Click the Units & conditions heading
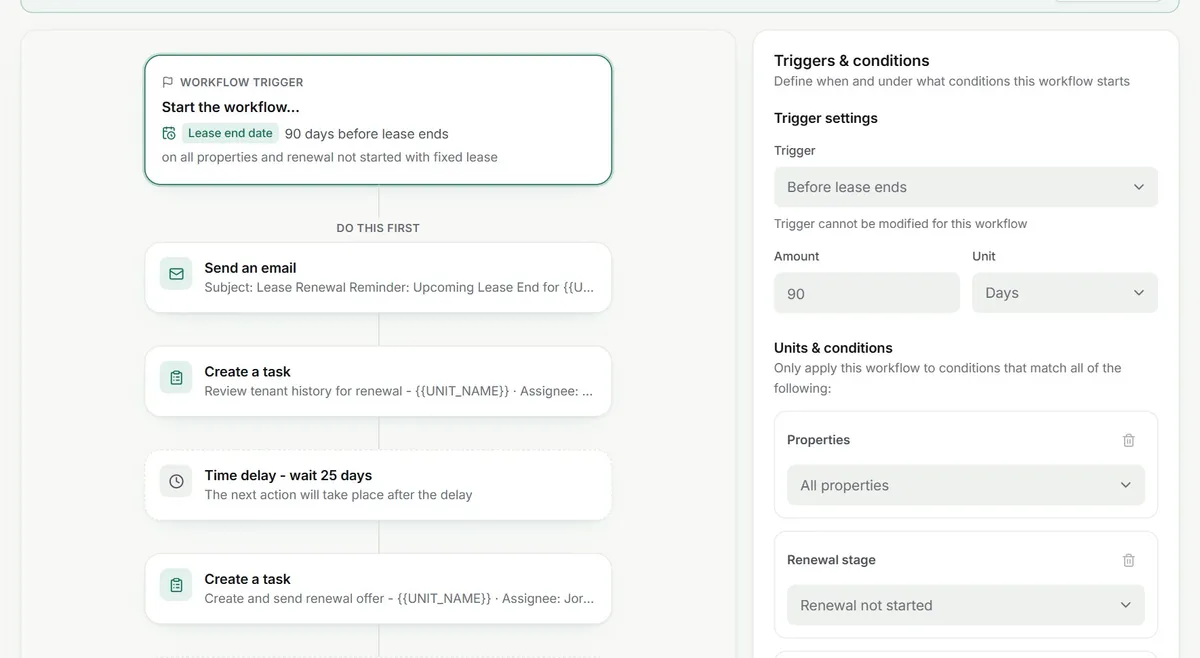The image size is (1200, 658). 833,348
